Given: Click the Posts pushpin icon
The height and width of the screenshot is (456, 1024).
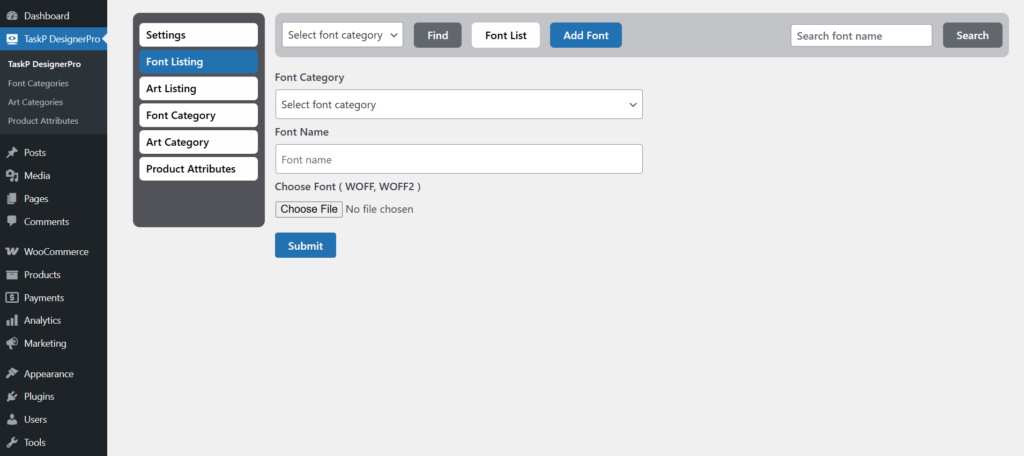Looking at the screenshot, I should click(12, 153).
